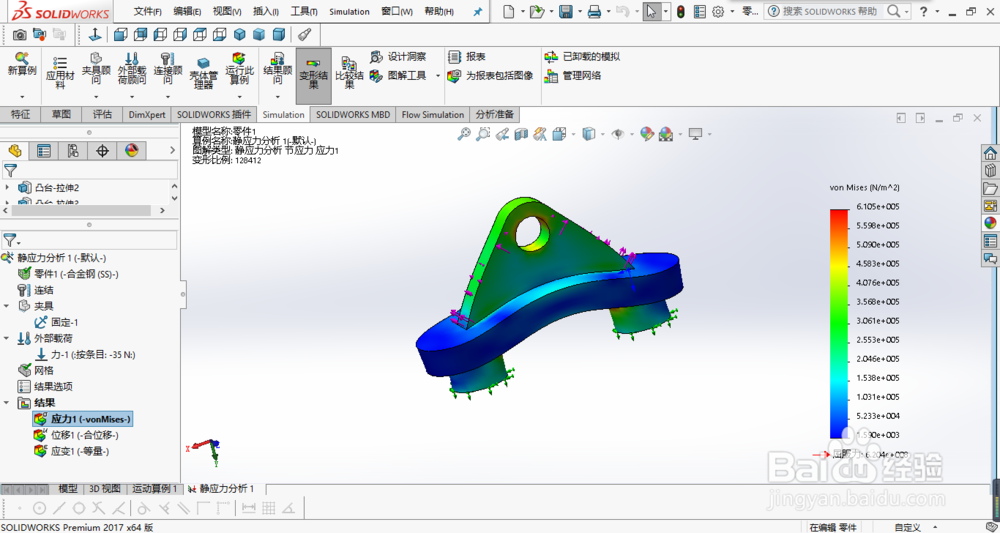Run this study (运行此算例)
This screenshot has width=1000, height=533.
pyautogui.click(x=239, y=68)
